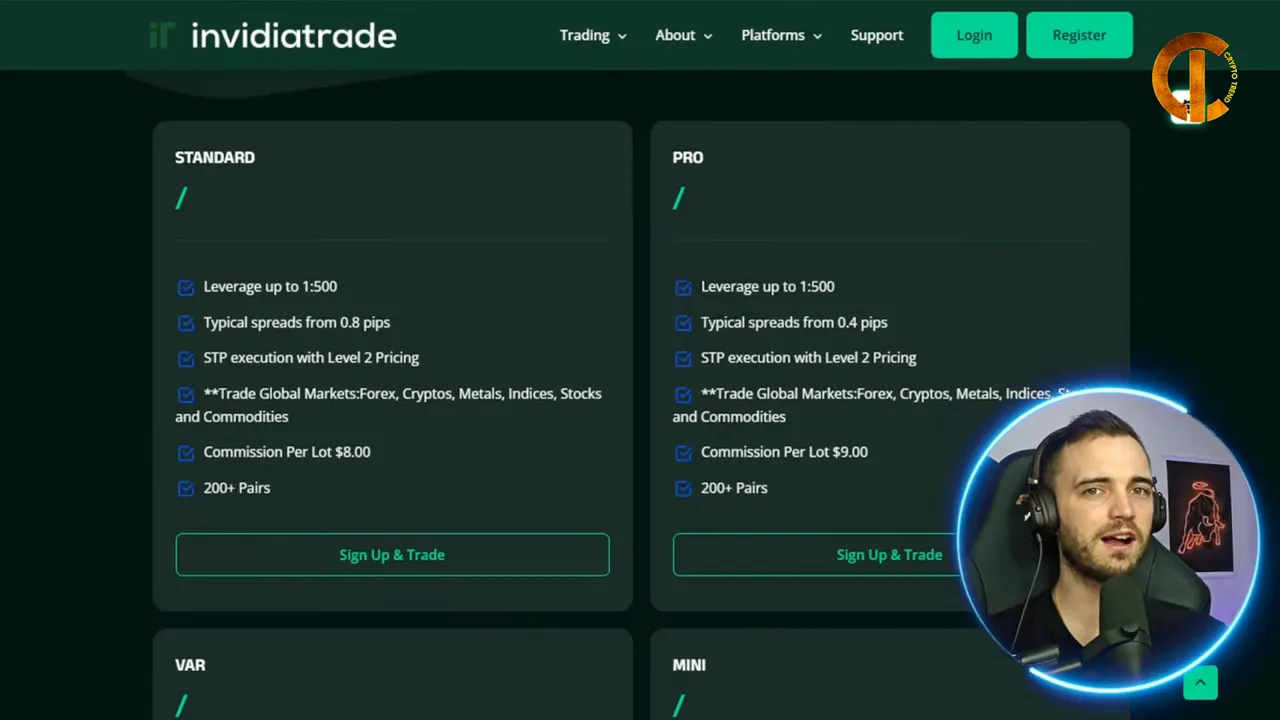Image resolution: width=1280 pixels, height=720 pixels.
Task: Click Sign Up & Trade on Pro card
Action: coord(889,555)
